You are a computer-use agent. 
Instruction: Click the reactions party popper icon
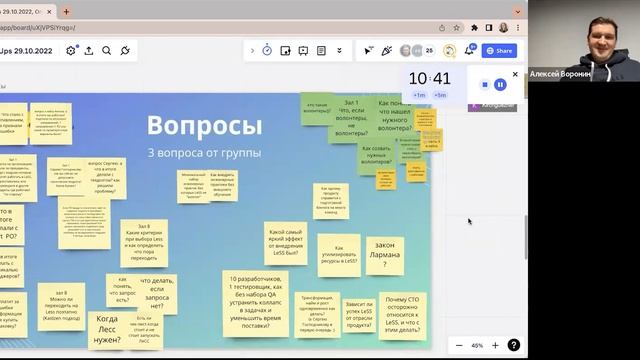click(386, 51)
